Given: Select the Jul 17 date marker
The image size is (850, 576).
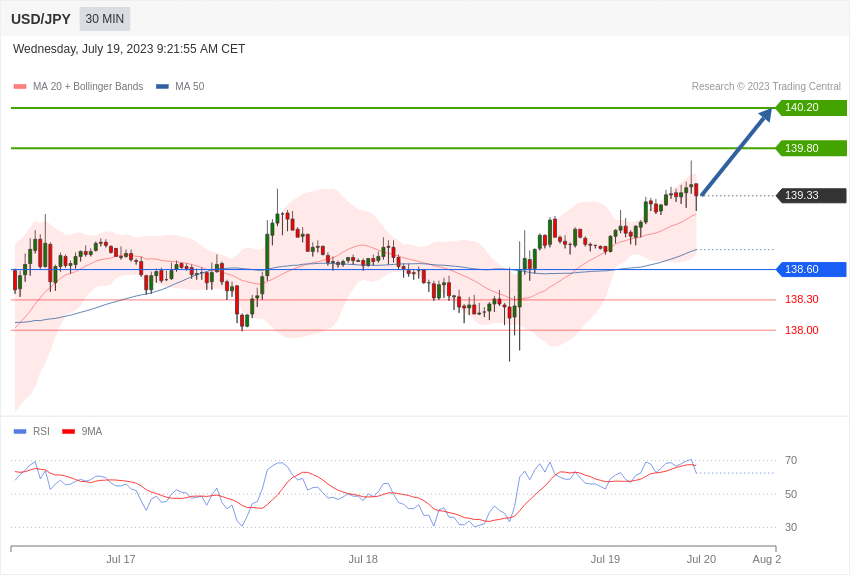Looking at the screenshot, I should [121, 559].
